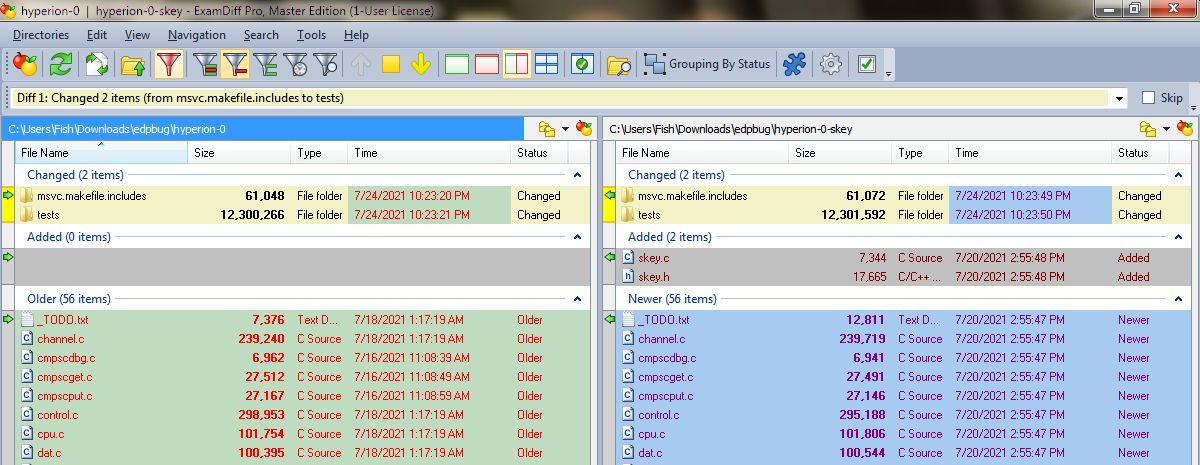Screen dimensions: 1200x465
Task: Toggle the green checkmark toolbar button
Action: pyautogui.click(x=867, y=64)
